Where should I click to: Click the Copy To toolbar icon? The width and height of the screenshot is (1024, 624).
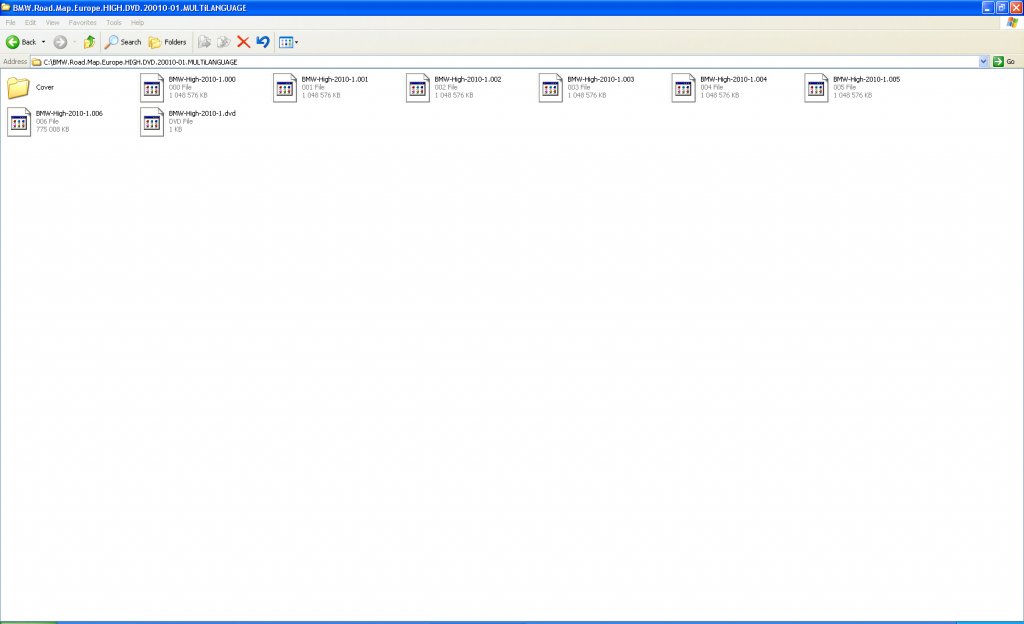click(x=224, y=42)
